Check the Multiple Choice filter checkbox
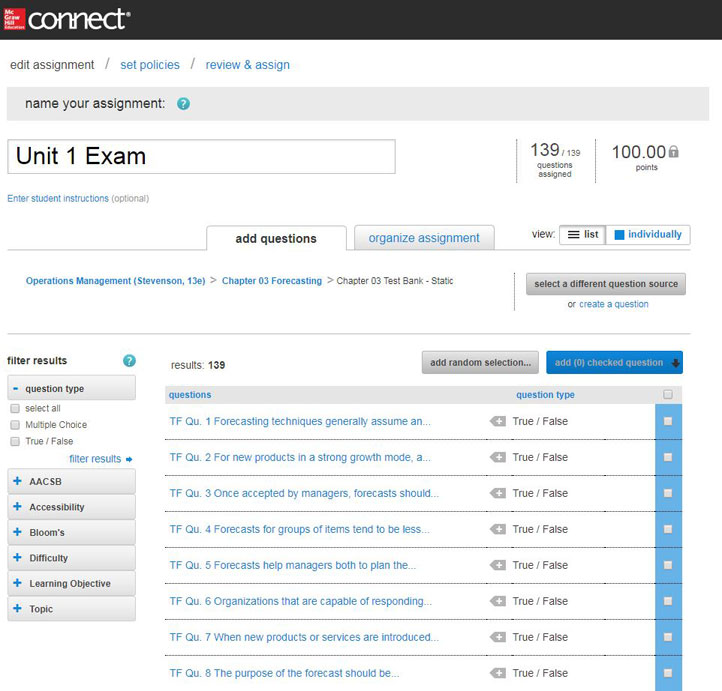Screen dimensions: 722x691 coord(15,425)
